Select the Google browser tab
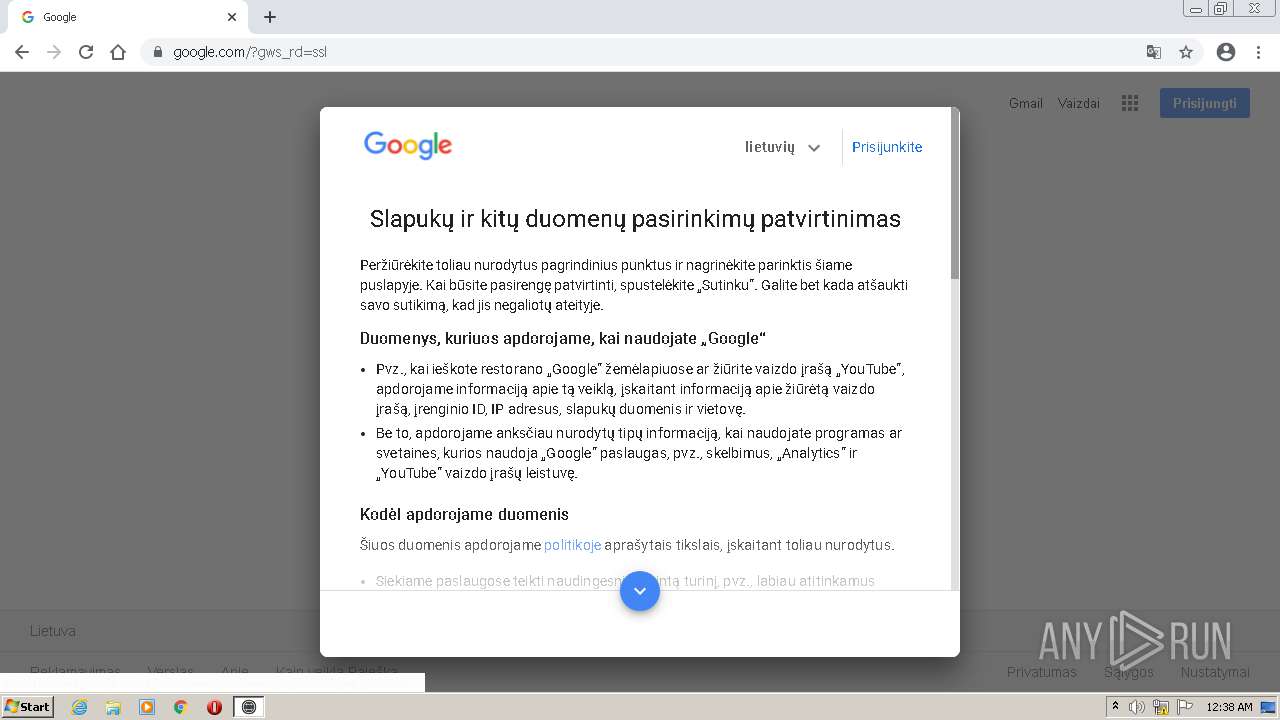 (x=127, y=17)
